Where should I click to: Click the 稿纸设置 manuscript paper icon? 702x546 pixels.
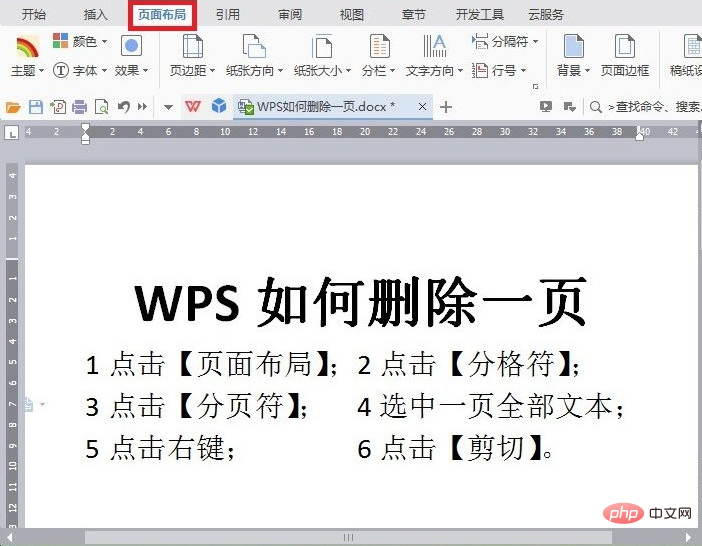click(693, 46)
